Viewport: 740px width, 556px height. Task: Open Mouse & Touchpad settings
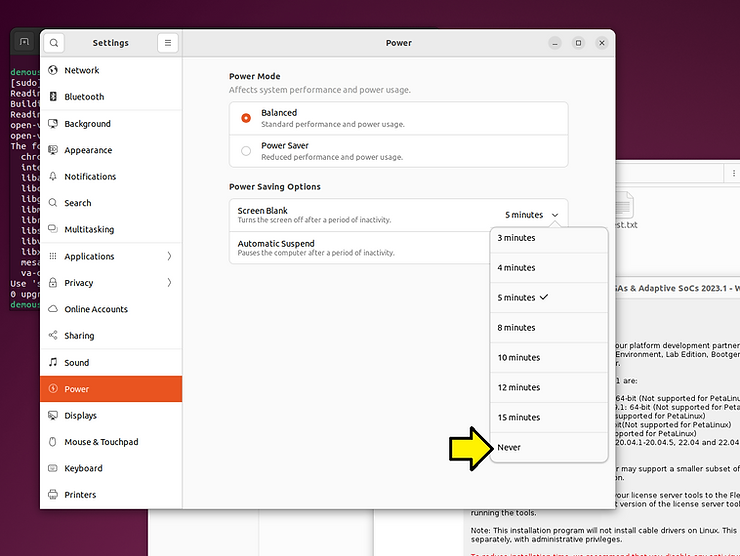click(x=101, y=442)
